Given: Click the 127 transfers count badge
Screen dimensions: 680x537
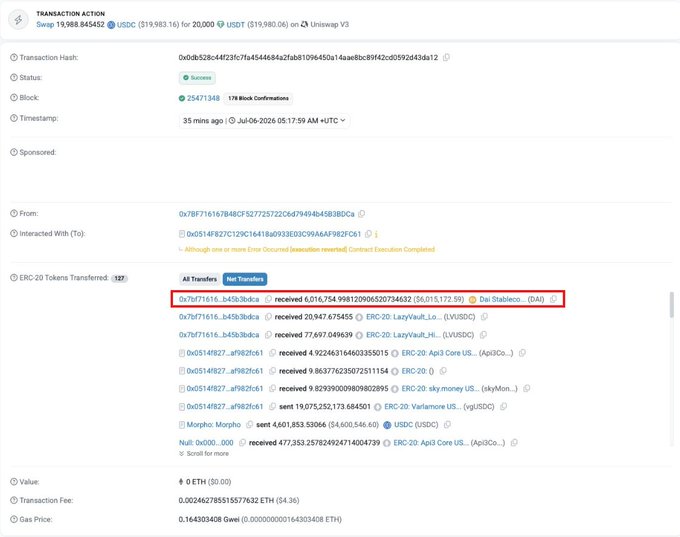Looking at the screenshot, I should [x=119, y=278].
